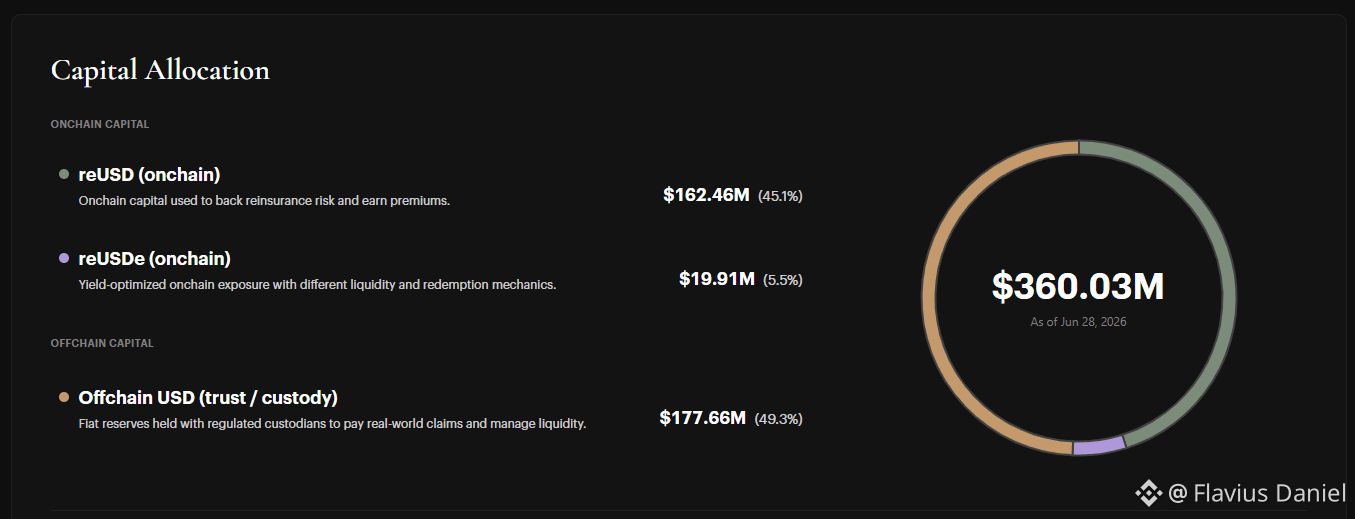Screen dimensions: 1355x519
Task: Select the reUSDe (onchain) title
Action: pos(154,259)
